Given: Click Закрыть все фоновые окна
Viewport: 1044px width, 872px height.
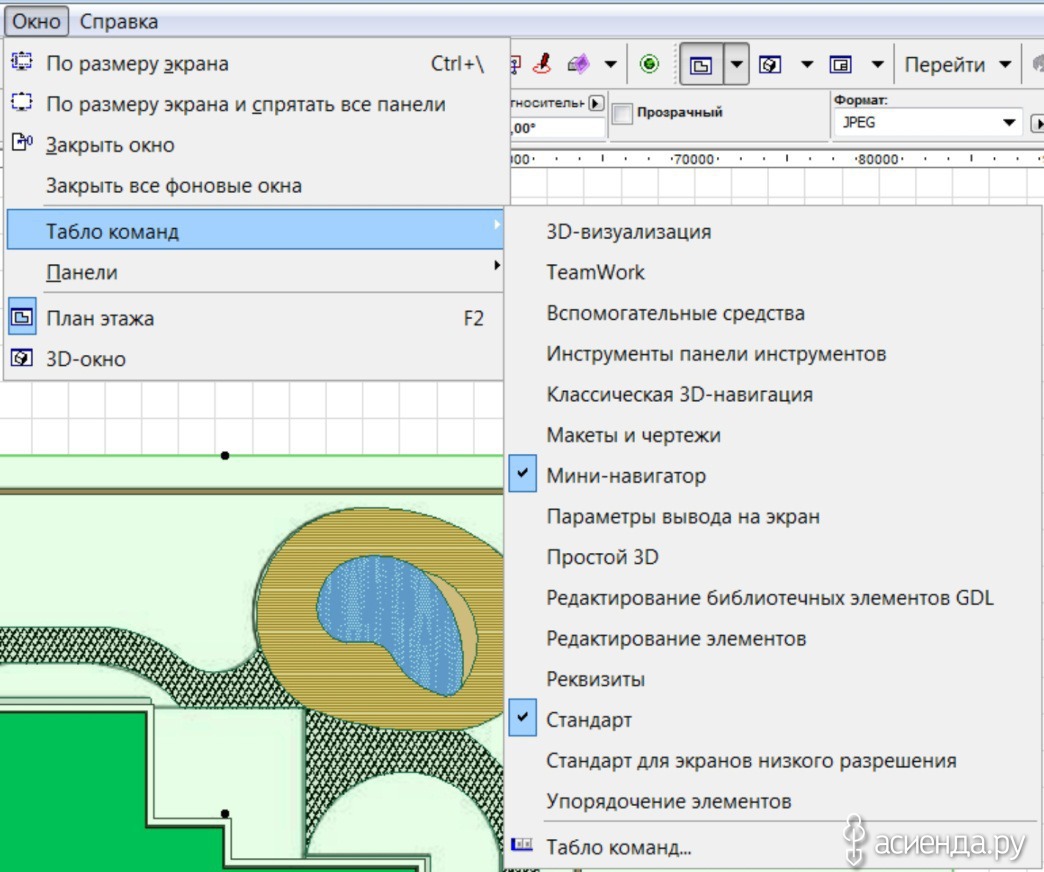Looking at the screenshot, I should point(254,185).
